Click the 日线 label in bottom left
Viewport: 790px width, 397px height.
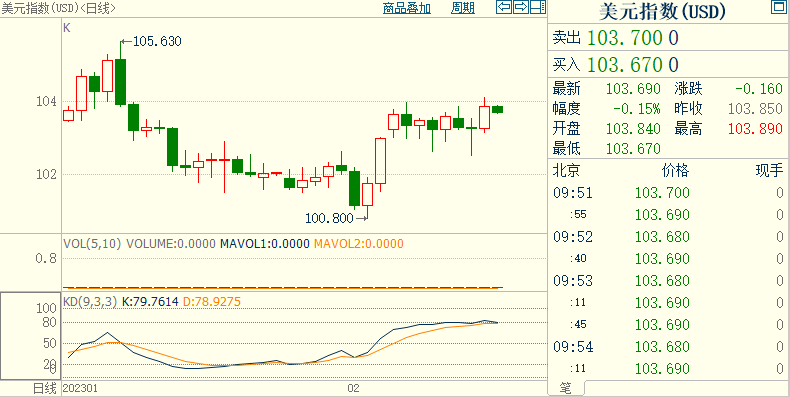pyautogui.click(x=45, y=388)
